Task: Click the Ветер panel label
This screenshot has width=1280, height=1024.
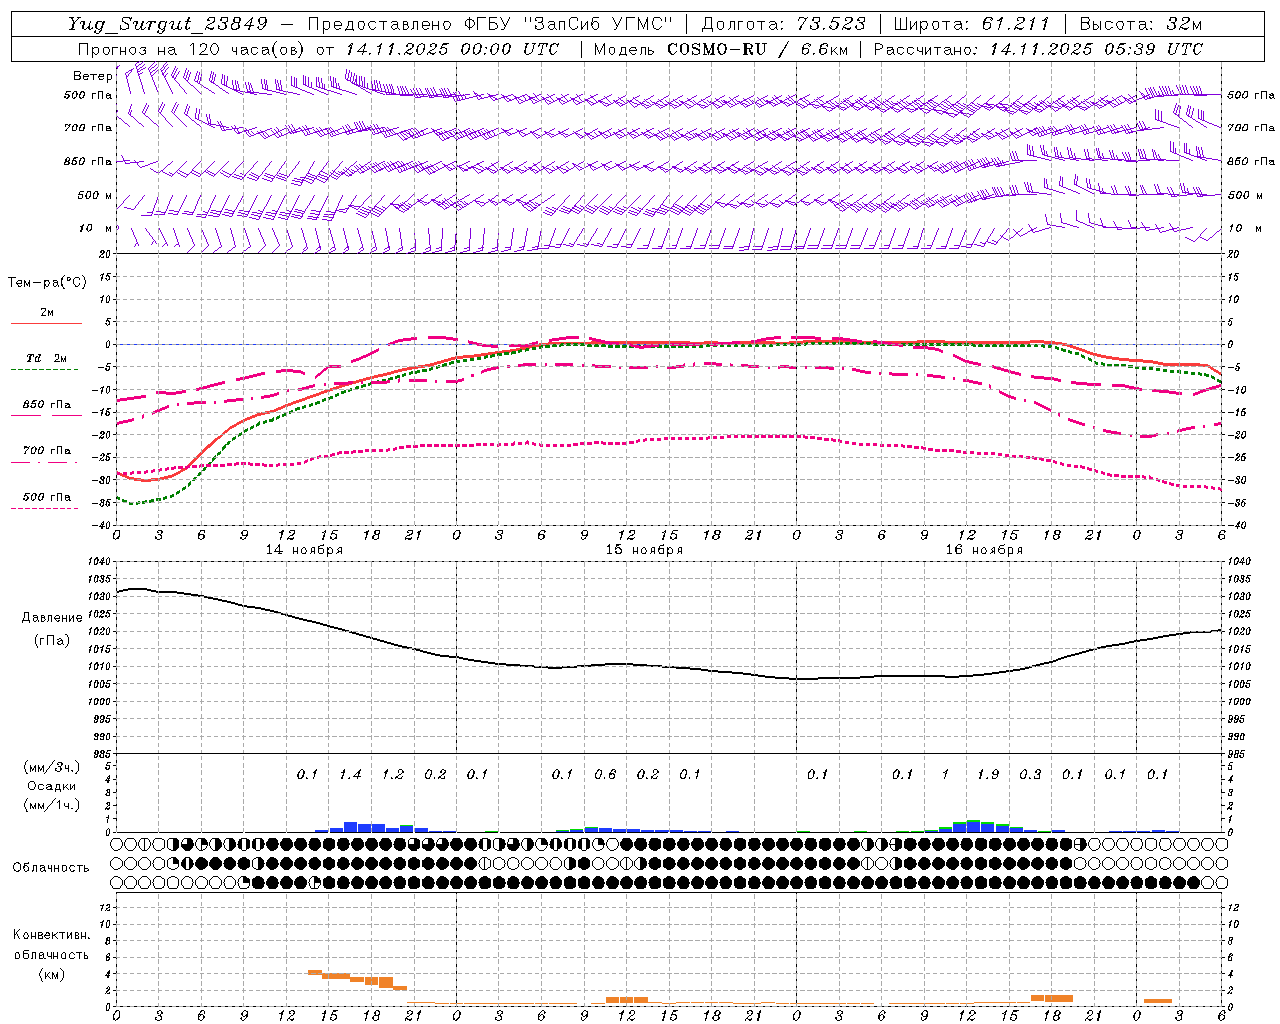Action: 92,76
